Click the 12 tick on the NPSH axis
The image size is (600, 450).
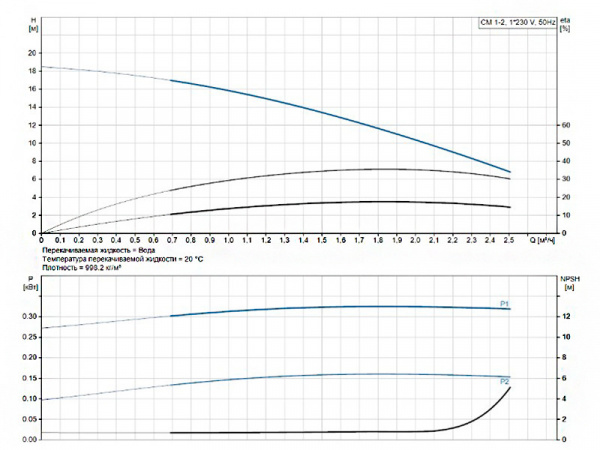pyautogui.click(x=565, y=316)
